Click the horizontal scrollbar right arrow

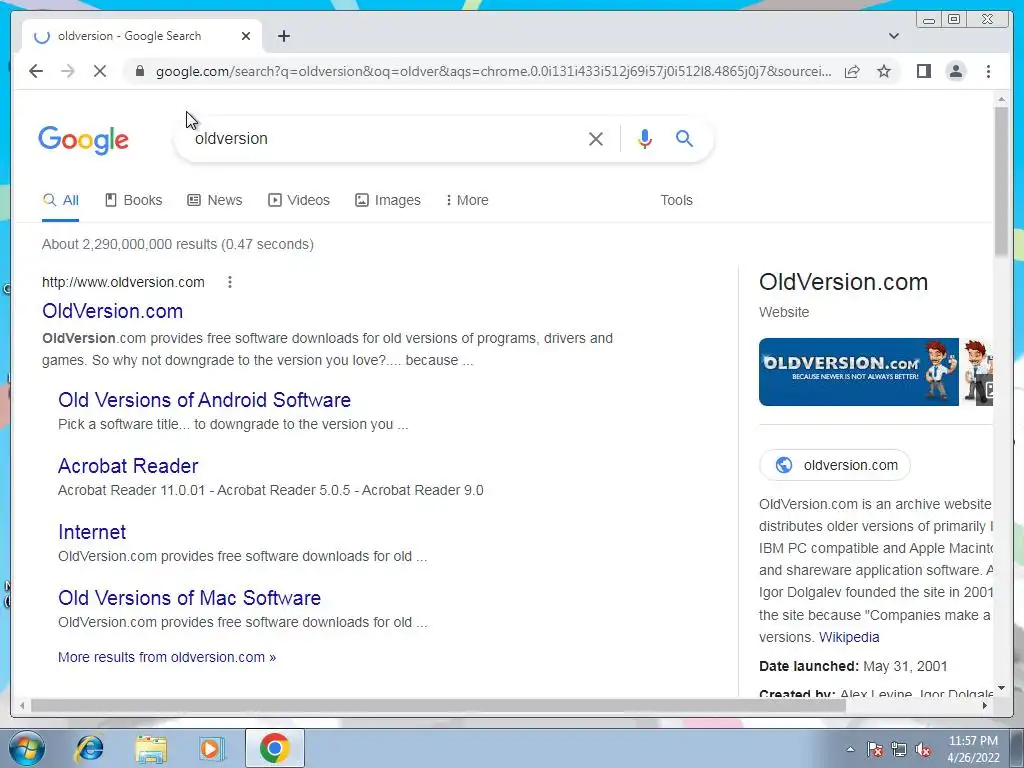coord(985,705)
